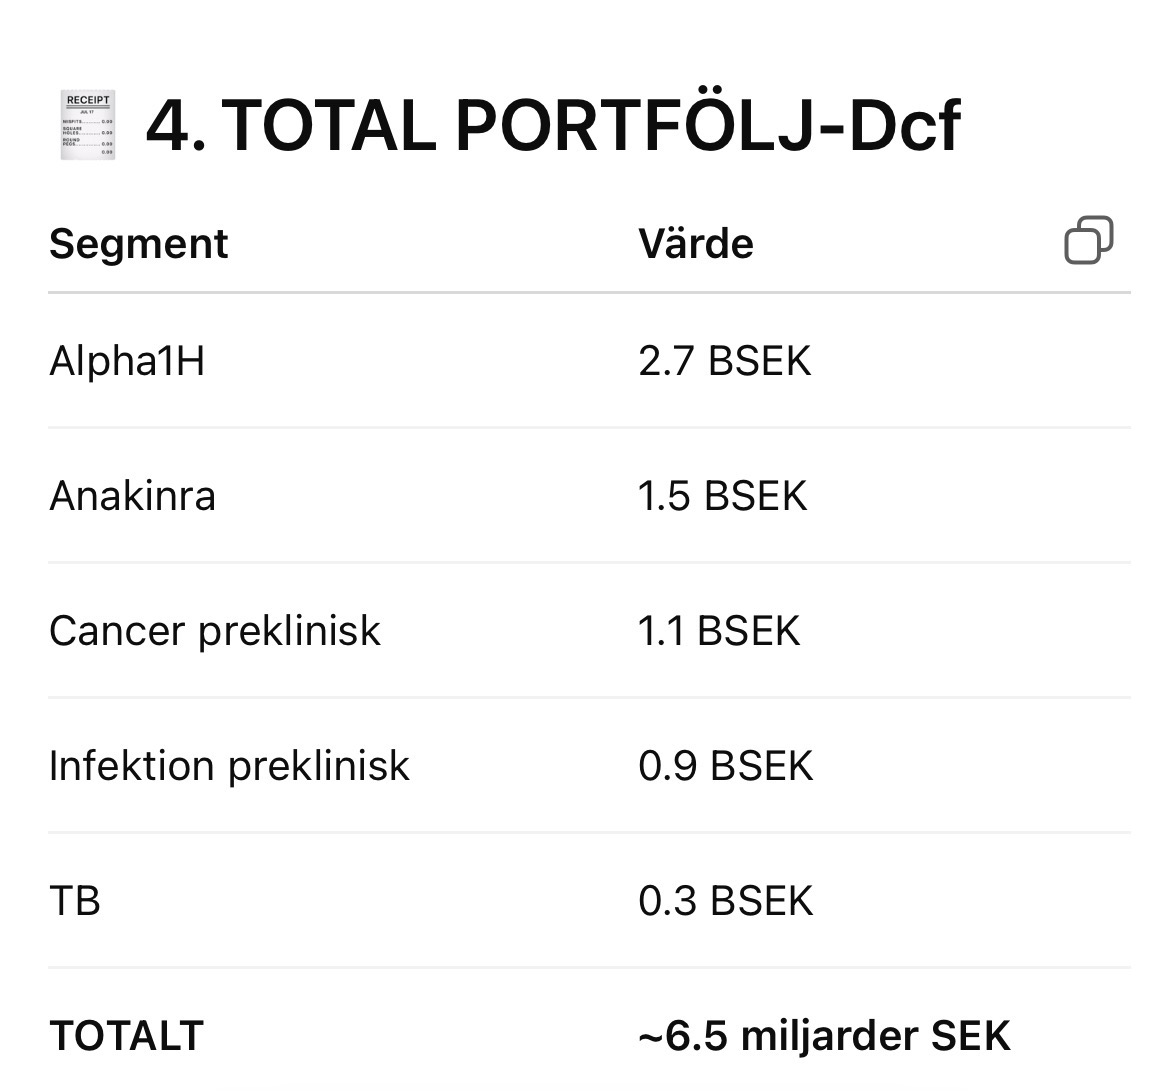
Task: Copy the table with the copy icon
Action: [1089, 241]
